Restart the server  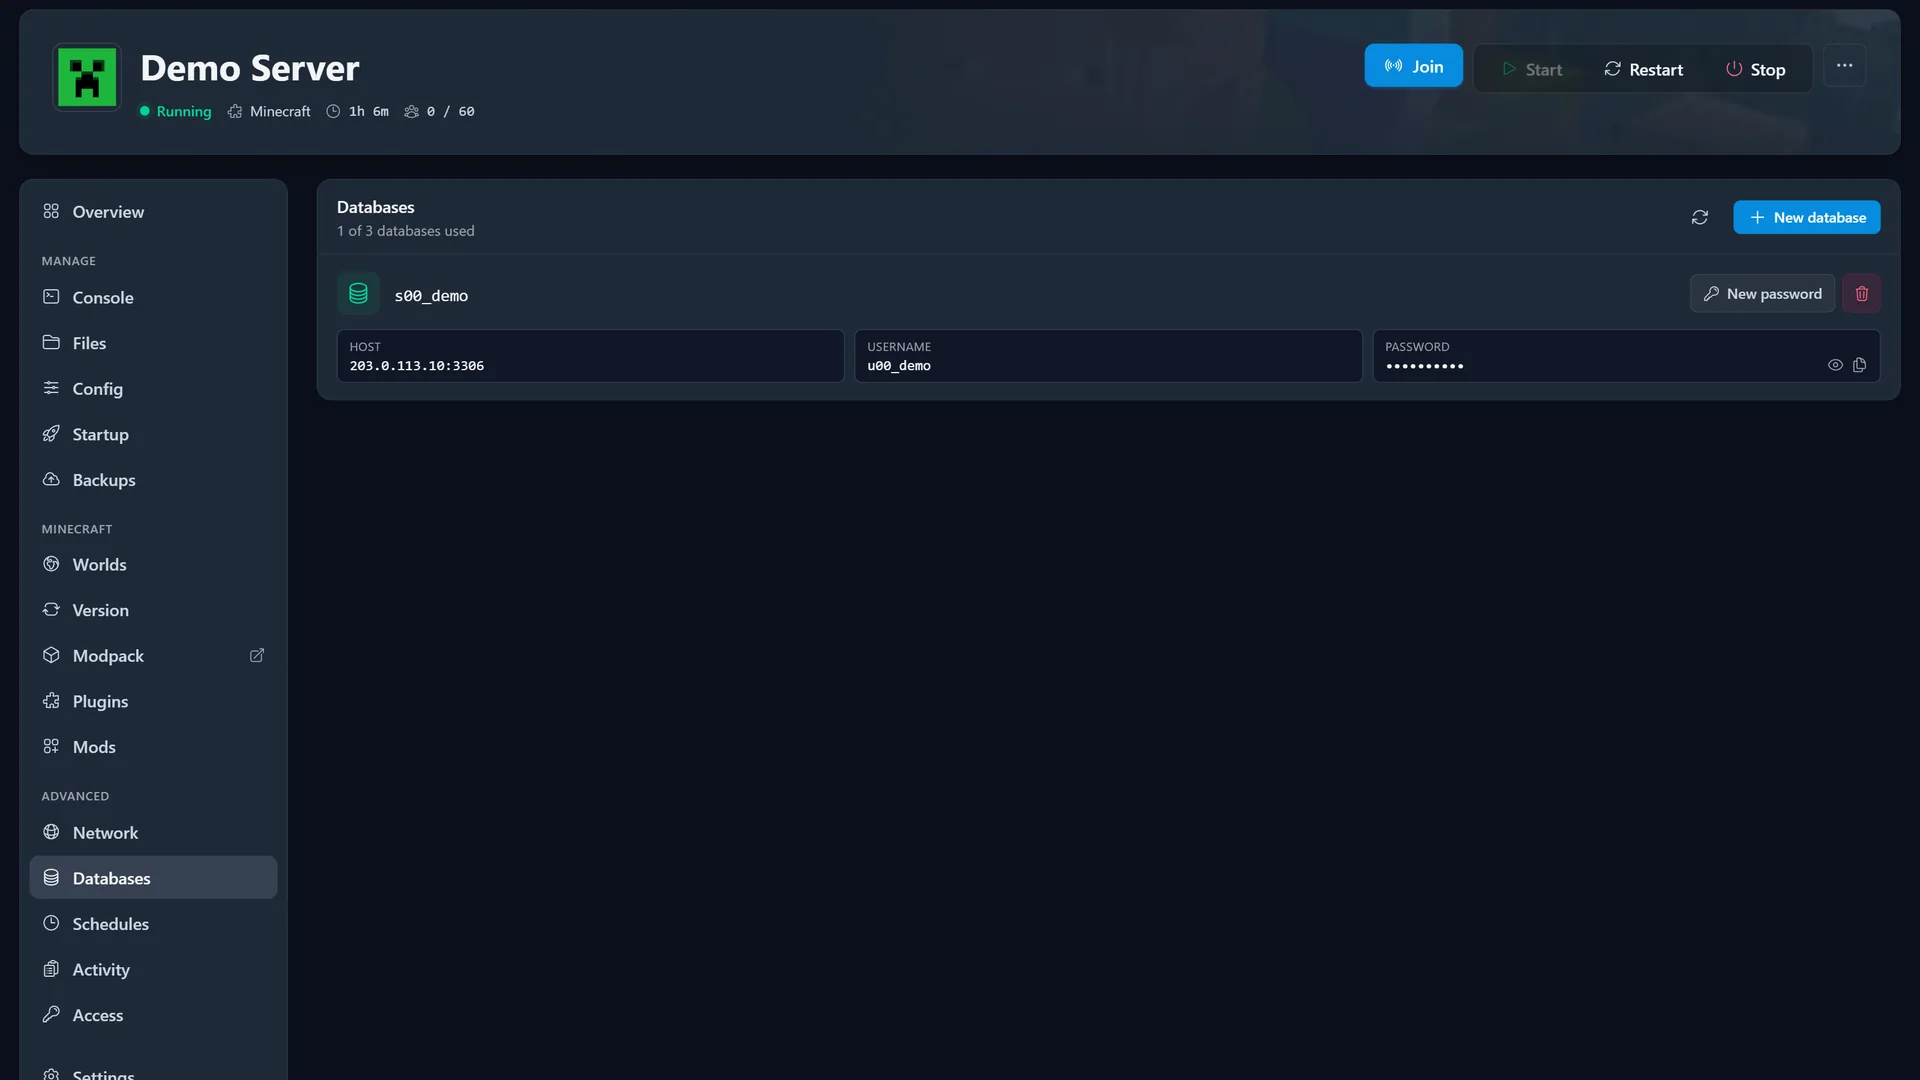click(x=1643, y=69)
